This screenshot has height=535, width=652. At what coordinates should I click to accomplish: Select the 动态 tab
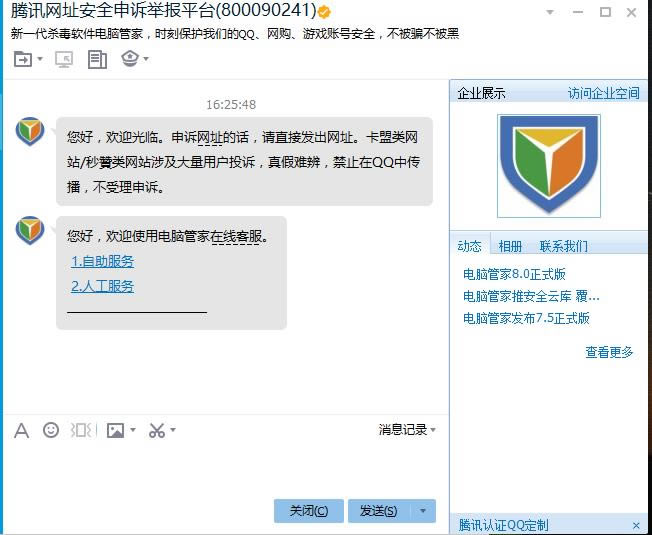click(x=469, y=246)
